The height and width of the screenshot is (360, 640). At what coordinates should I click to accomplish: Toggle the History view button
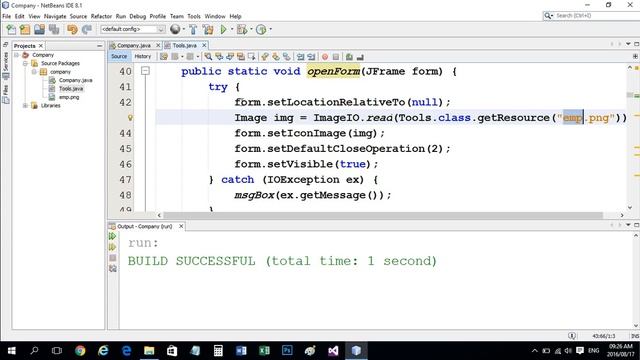(142, 56)
